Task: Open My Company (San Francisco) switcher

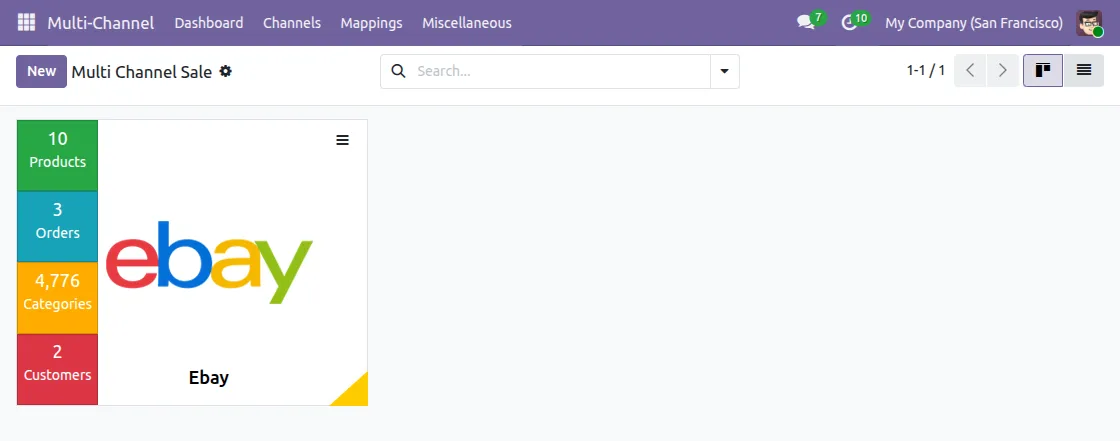Action: pos(974,23)
